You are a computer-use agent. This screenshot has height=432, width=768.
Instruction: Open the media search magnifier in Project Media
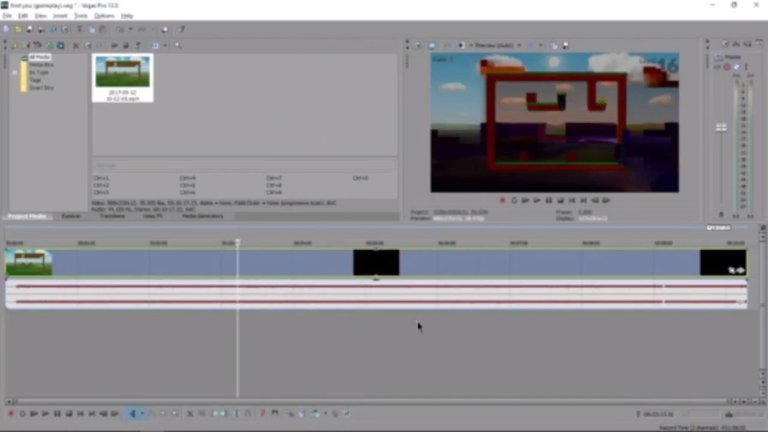point(178,45)
